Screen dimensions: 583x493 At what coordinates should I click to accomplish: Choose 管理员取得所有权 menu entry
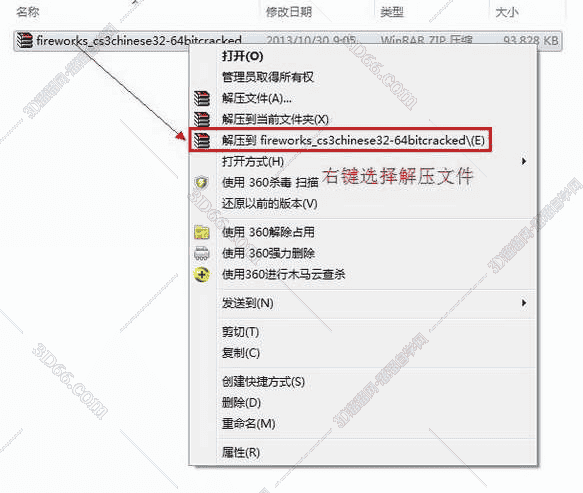(x=268, y=77)
